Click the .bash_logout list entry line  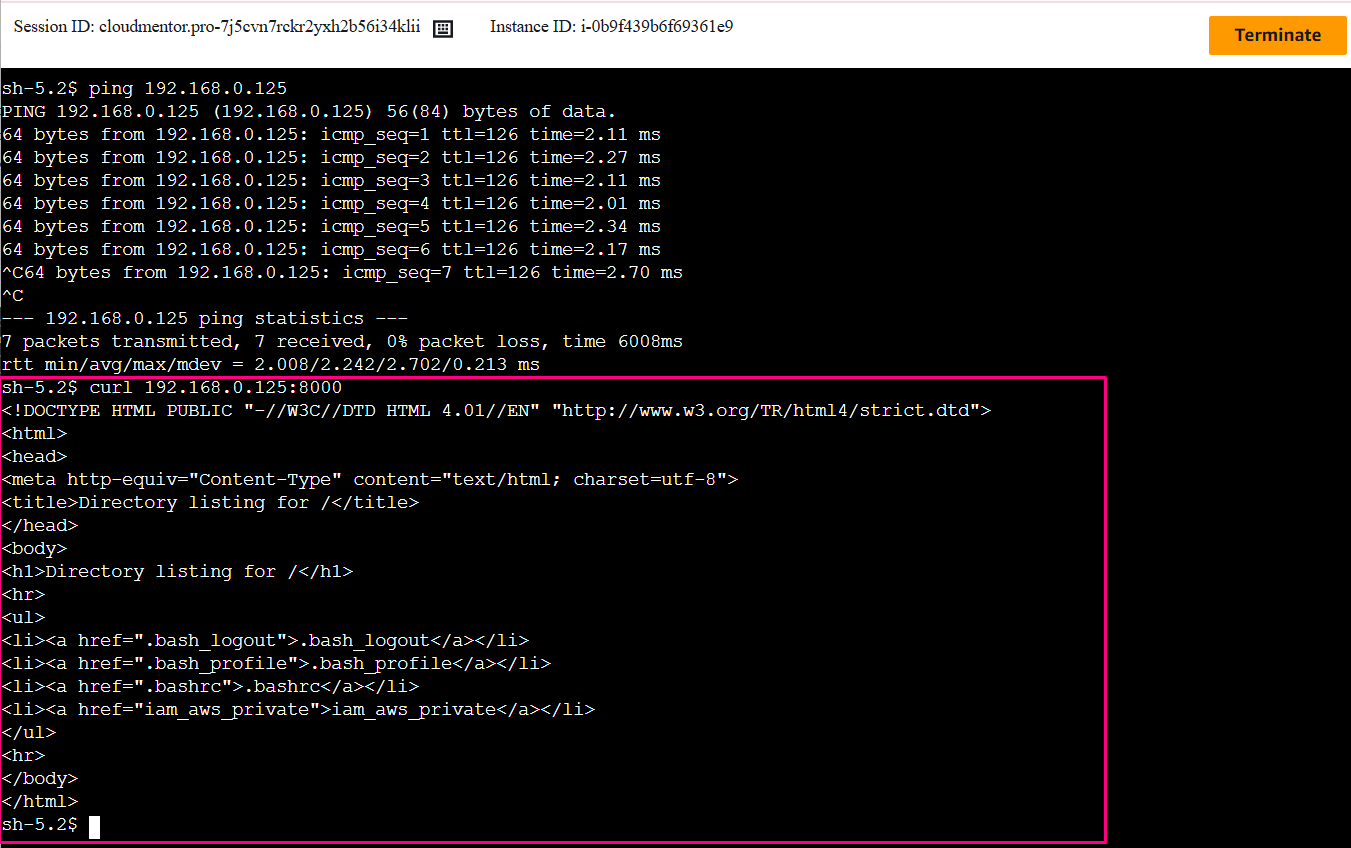point(265,640)
